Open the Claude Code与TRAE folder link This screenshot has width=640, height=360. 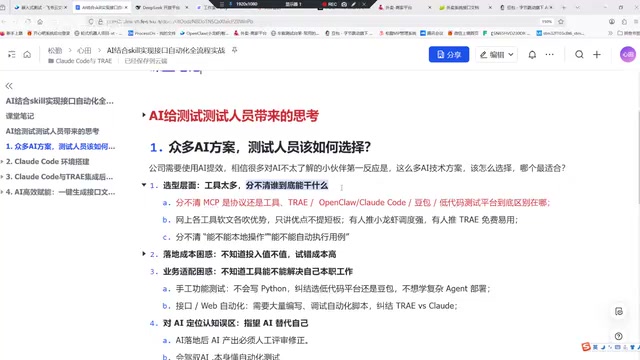click(80, 61)
